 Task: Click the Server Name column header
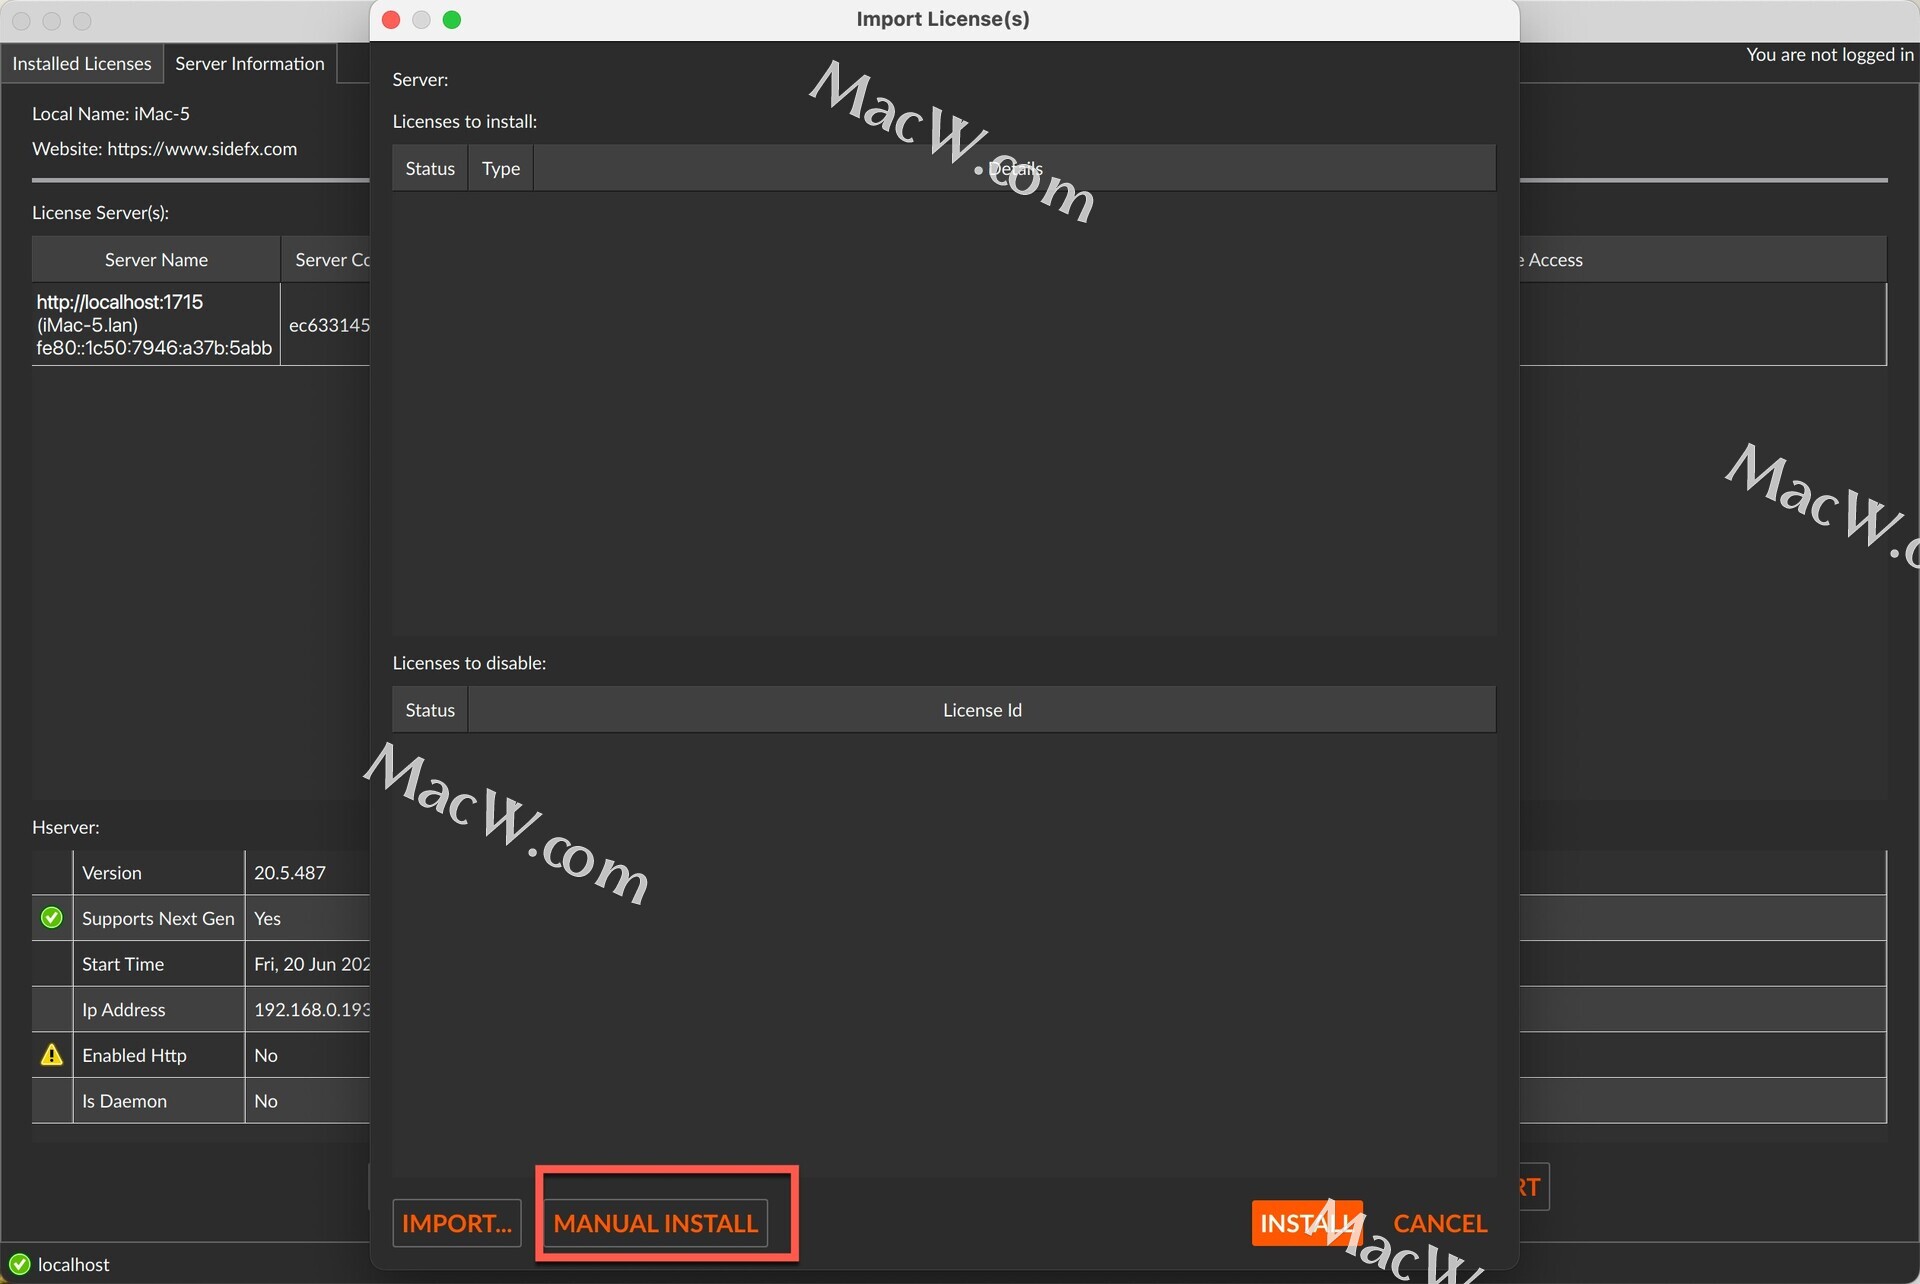coord(156,260)
